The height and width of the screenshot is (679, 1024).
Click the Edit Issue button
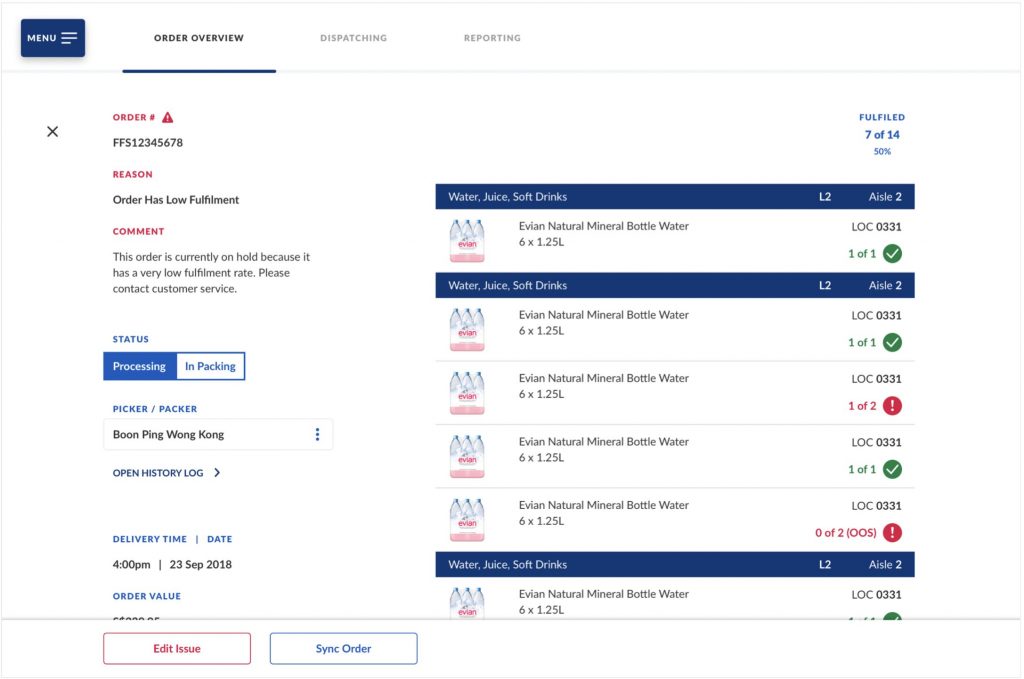tap(177, 648)
